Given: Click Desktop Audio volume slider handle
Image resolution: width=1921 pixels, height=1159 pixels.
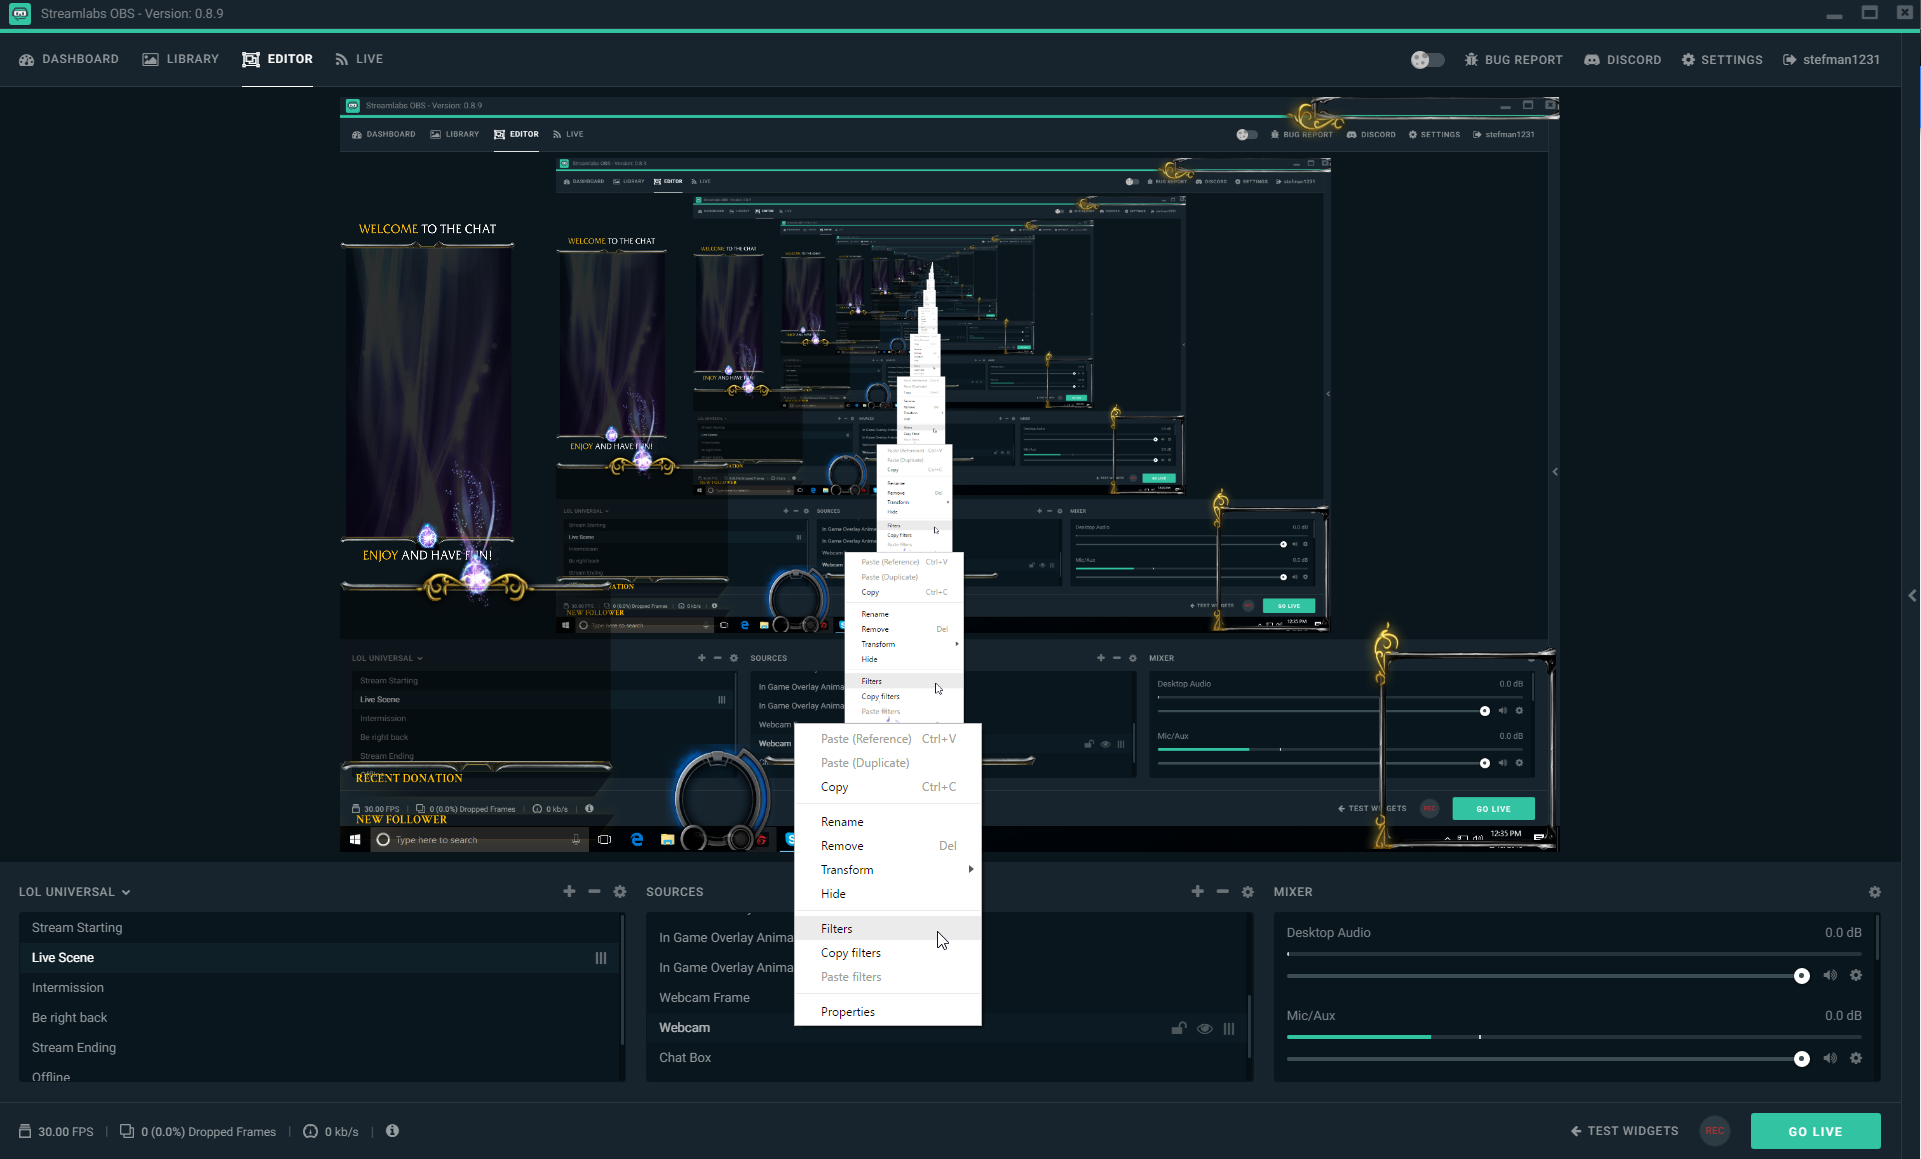Looking at the screenshot, I should click(x=1802, y=976).
